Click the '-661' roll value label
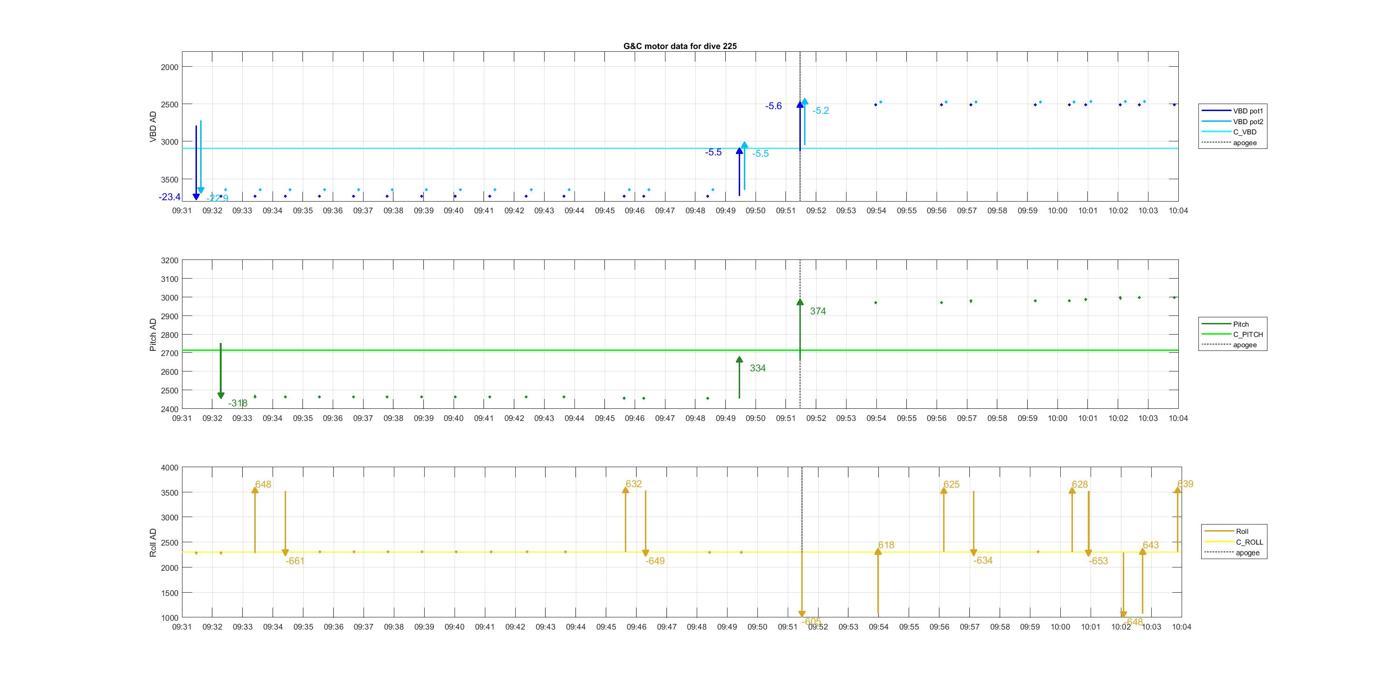Image resolution: width=1400 pixels, height=693 pixels. [x=295, y=561]
